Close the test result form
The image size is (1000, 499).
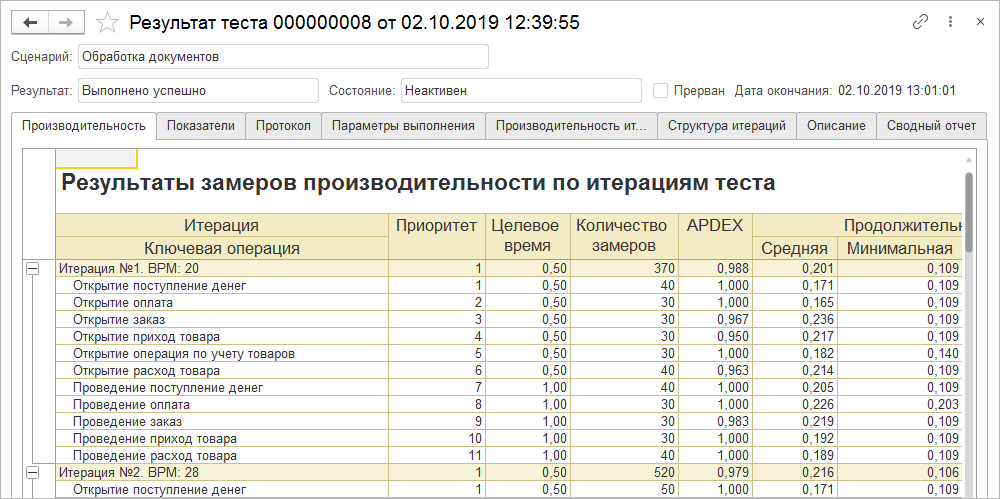975,22
